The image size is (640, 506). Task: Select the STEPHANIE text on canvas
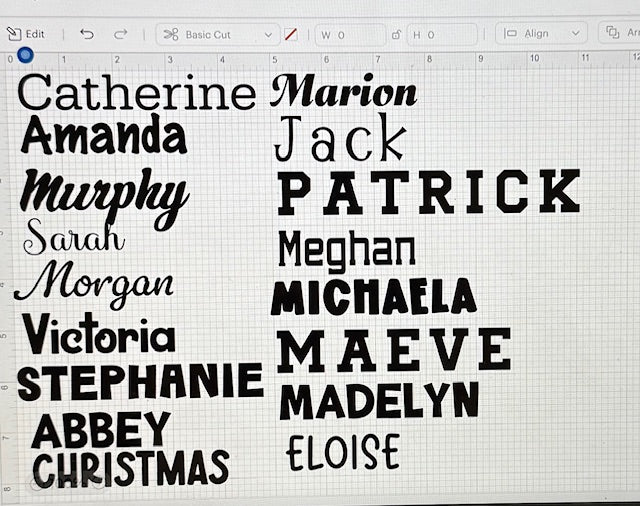coord(140,382)
